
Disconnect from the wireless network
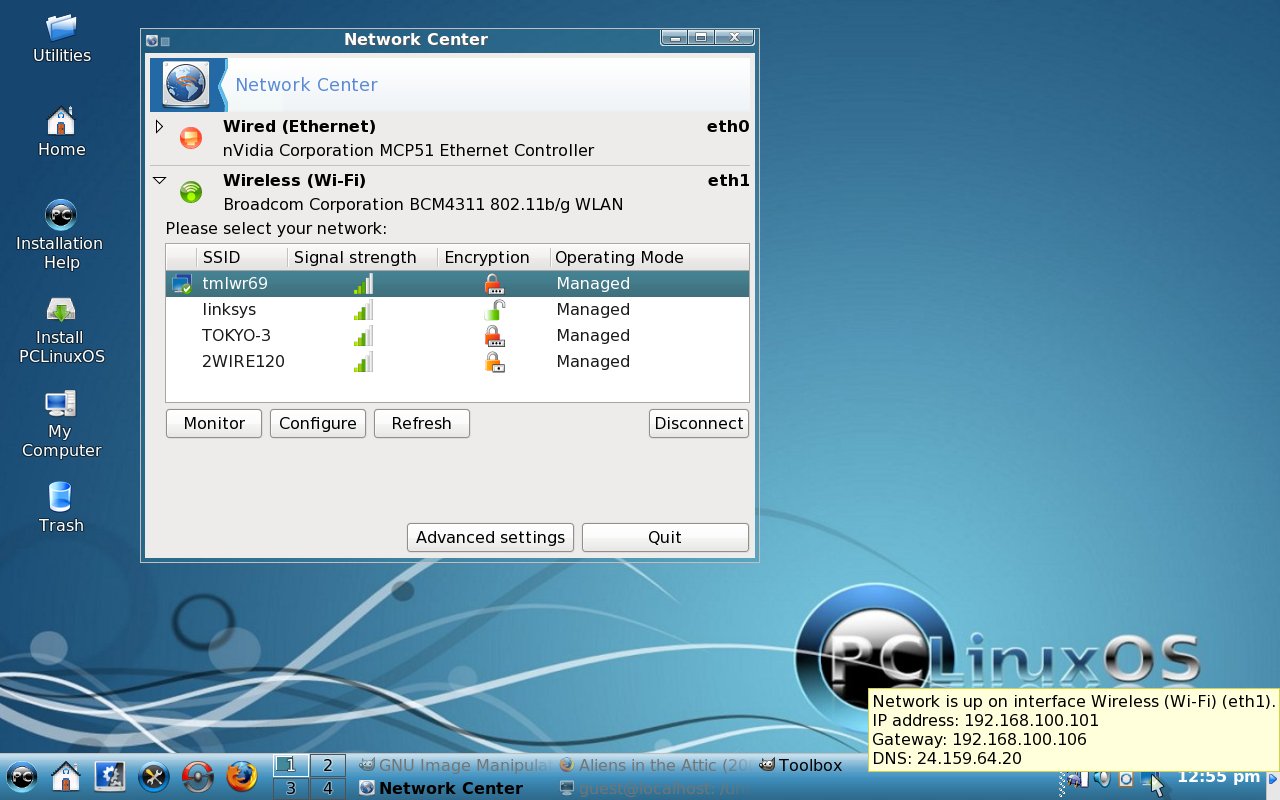[x=699, y=423]
